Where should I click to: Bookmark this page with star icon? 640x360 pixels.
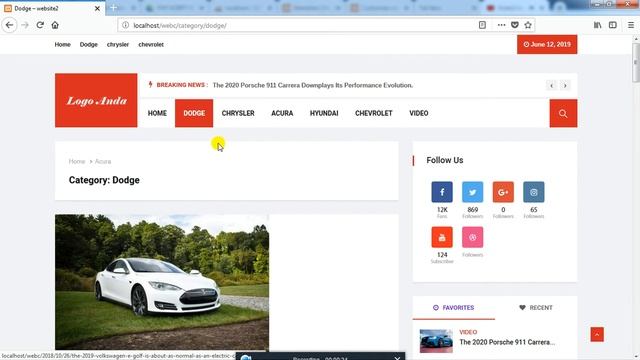pos(528,25)
